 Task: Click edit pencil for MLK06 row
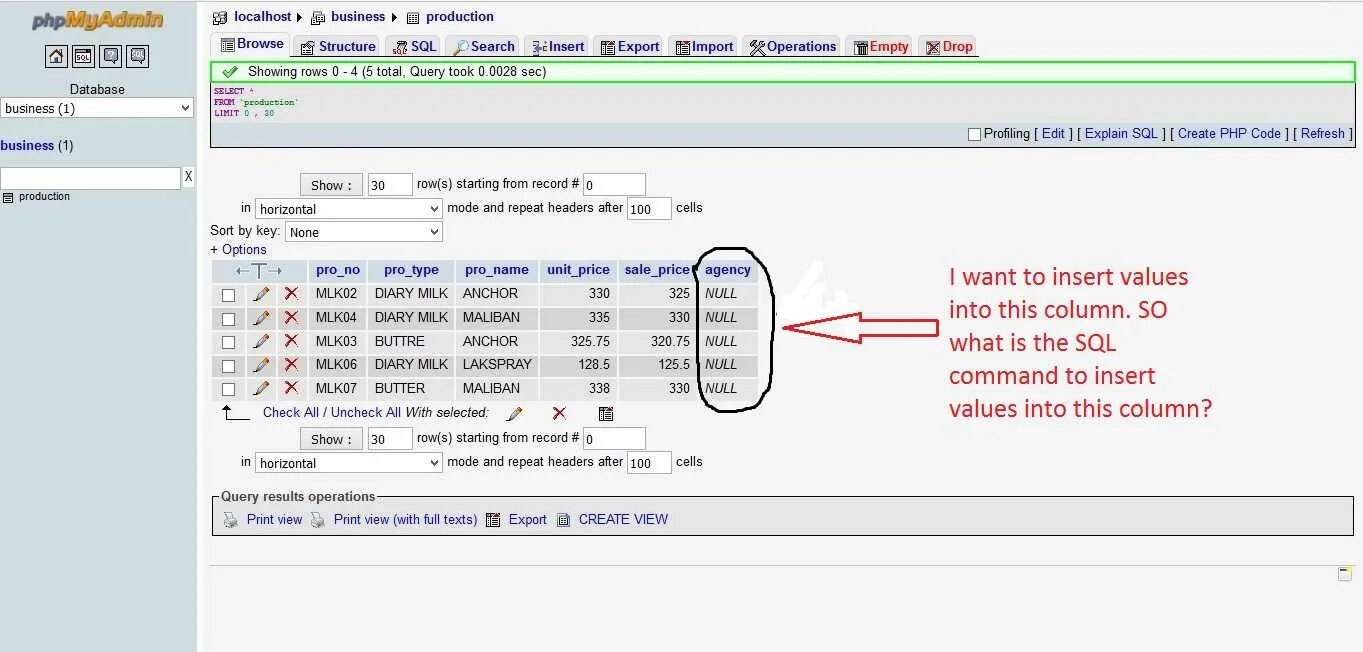(x=261, y=365)
